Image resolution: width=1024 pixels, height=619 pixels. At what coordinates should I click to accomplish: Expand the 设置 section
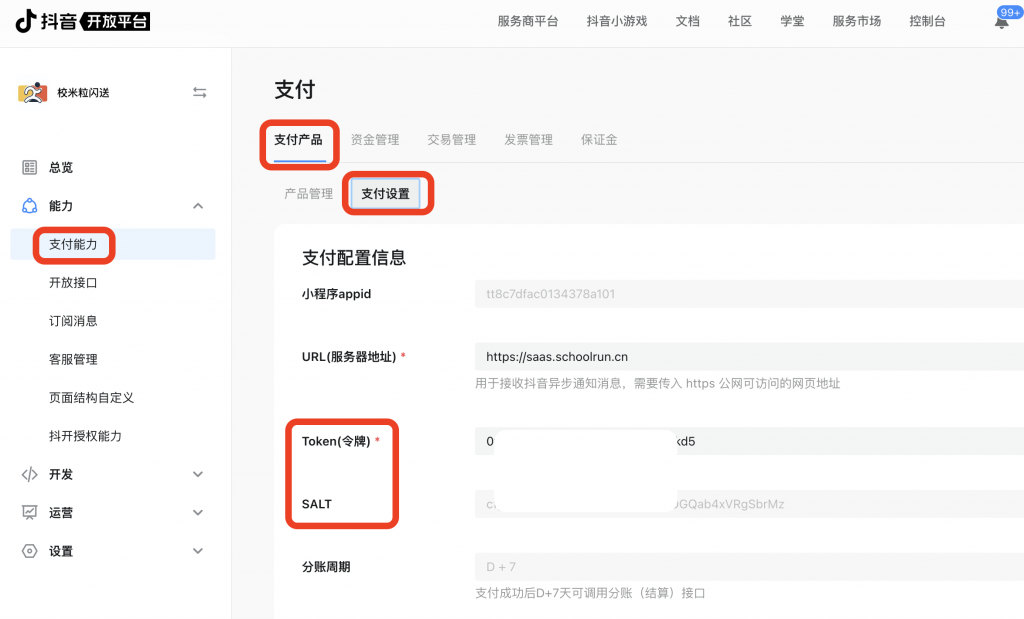pyautogui.click(x=196, y=551)
